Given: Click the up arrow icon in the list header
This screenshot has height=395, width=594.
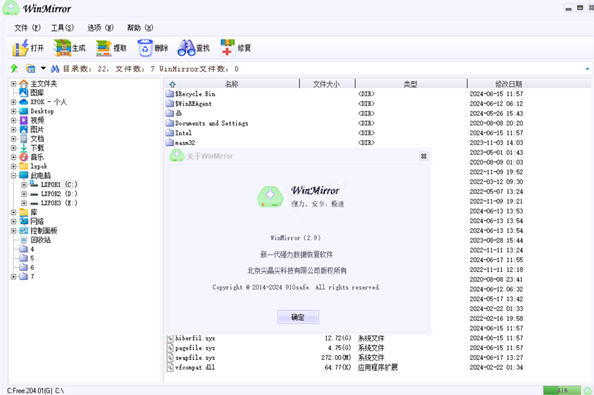Looking at the screenshot, I should [x=172, y=84].
